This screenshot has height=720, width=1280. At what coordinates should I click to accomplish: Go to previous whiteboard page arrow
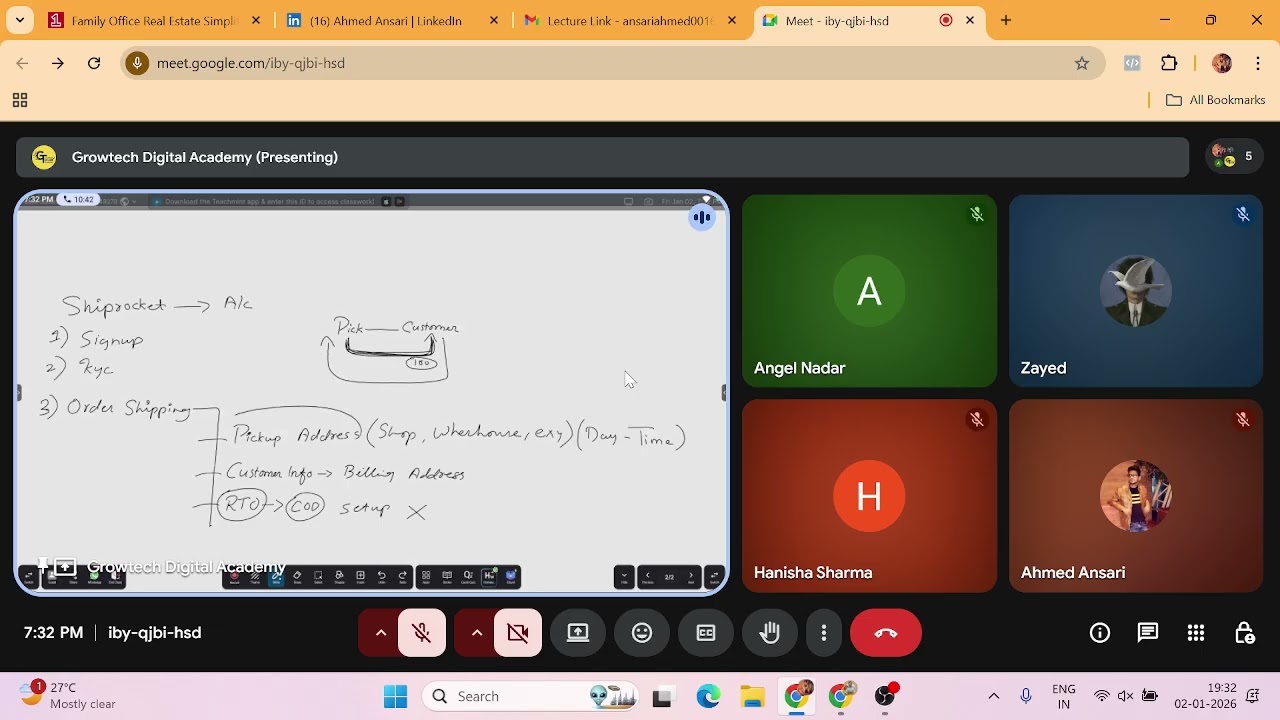pos(648,577)
